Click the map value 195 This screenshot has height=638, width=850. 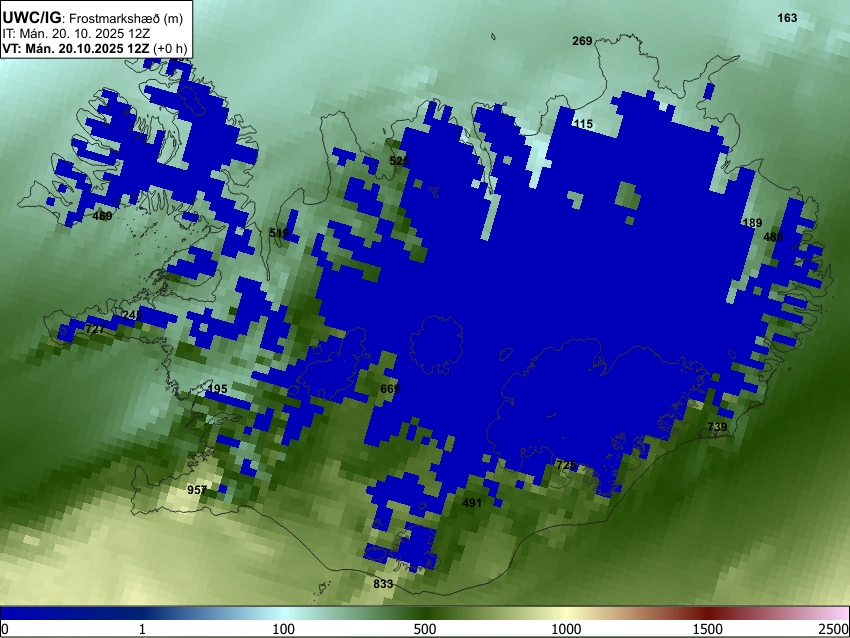[218, 389]
